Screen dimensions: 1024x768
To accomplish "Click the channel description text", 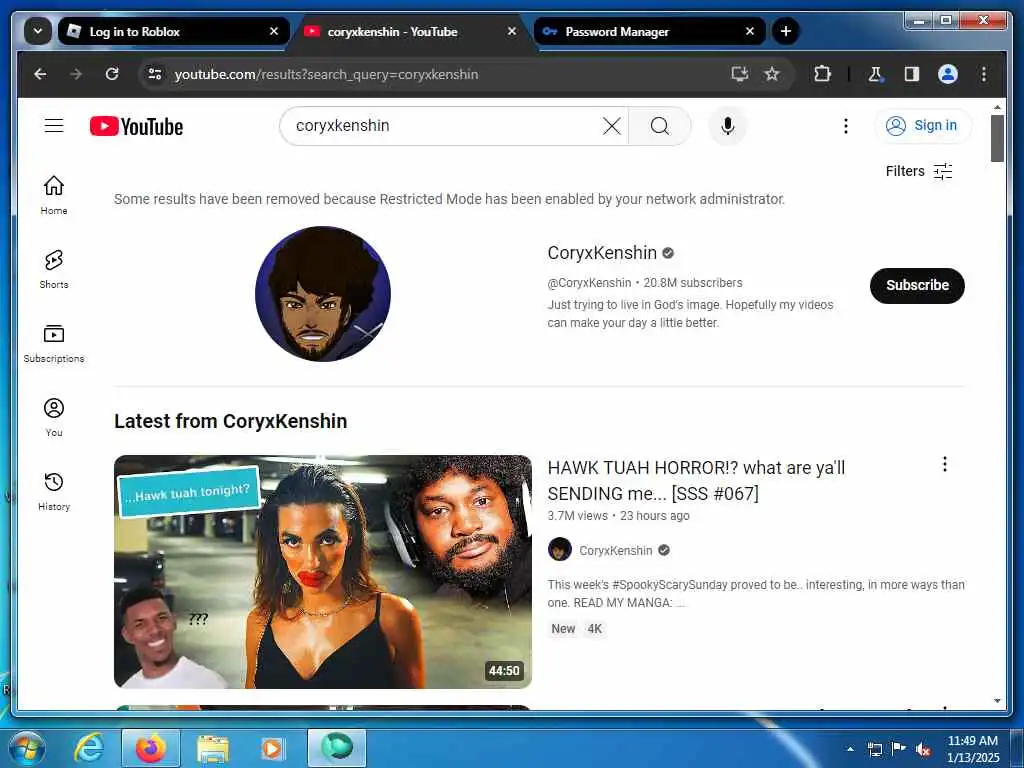I will [x=690, y=313].
